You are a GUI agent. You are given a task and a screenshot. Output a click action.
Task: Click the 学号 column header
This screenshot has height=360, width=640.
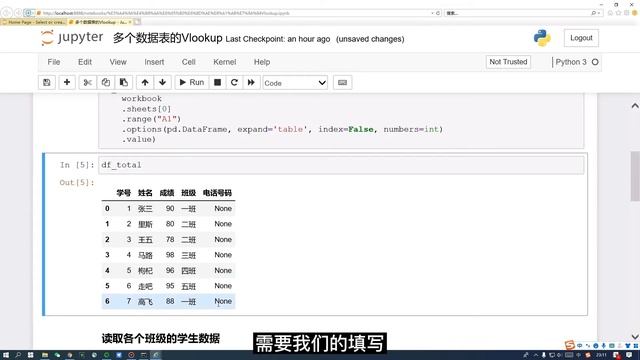coord(123,193)
